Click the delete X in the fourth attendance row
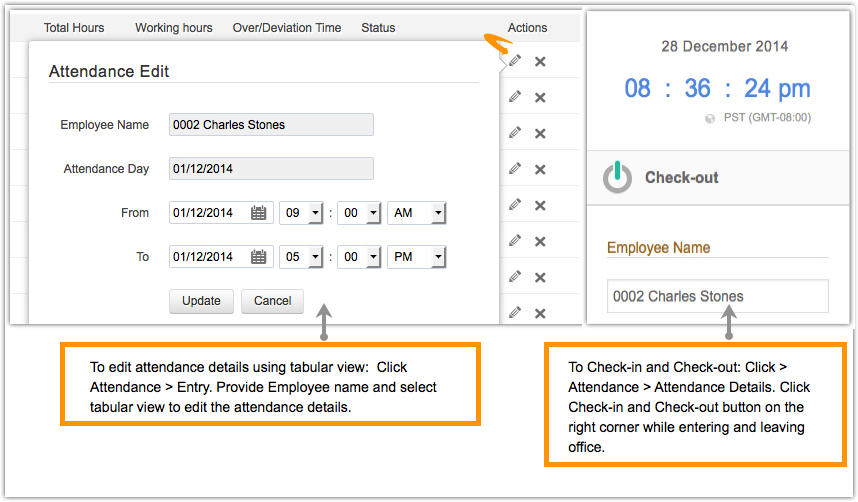The image size is (858, 502). [x=540, y=170]
